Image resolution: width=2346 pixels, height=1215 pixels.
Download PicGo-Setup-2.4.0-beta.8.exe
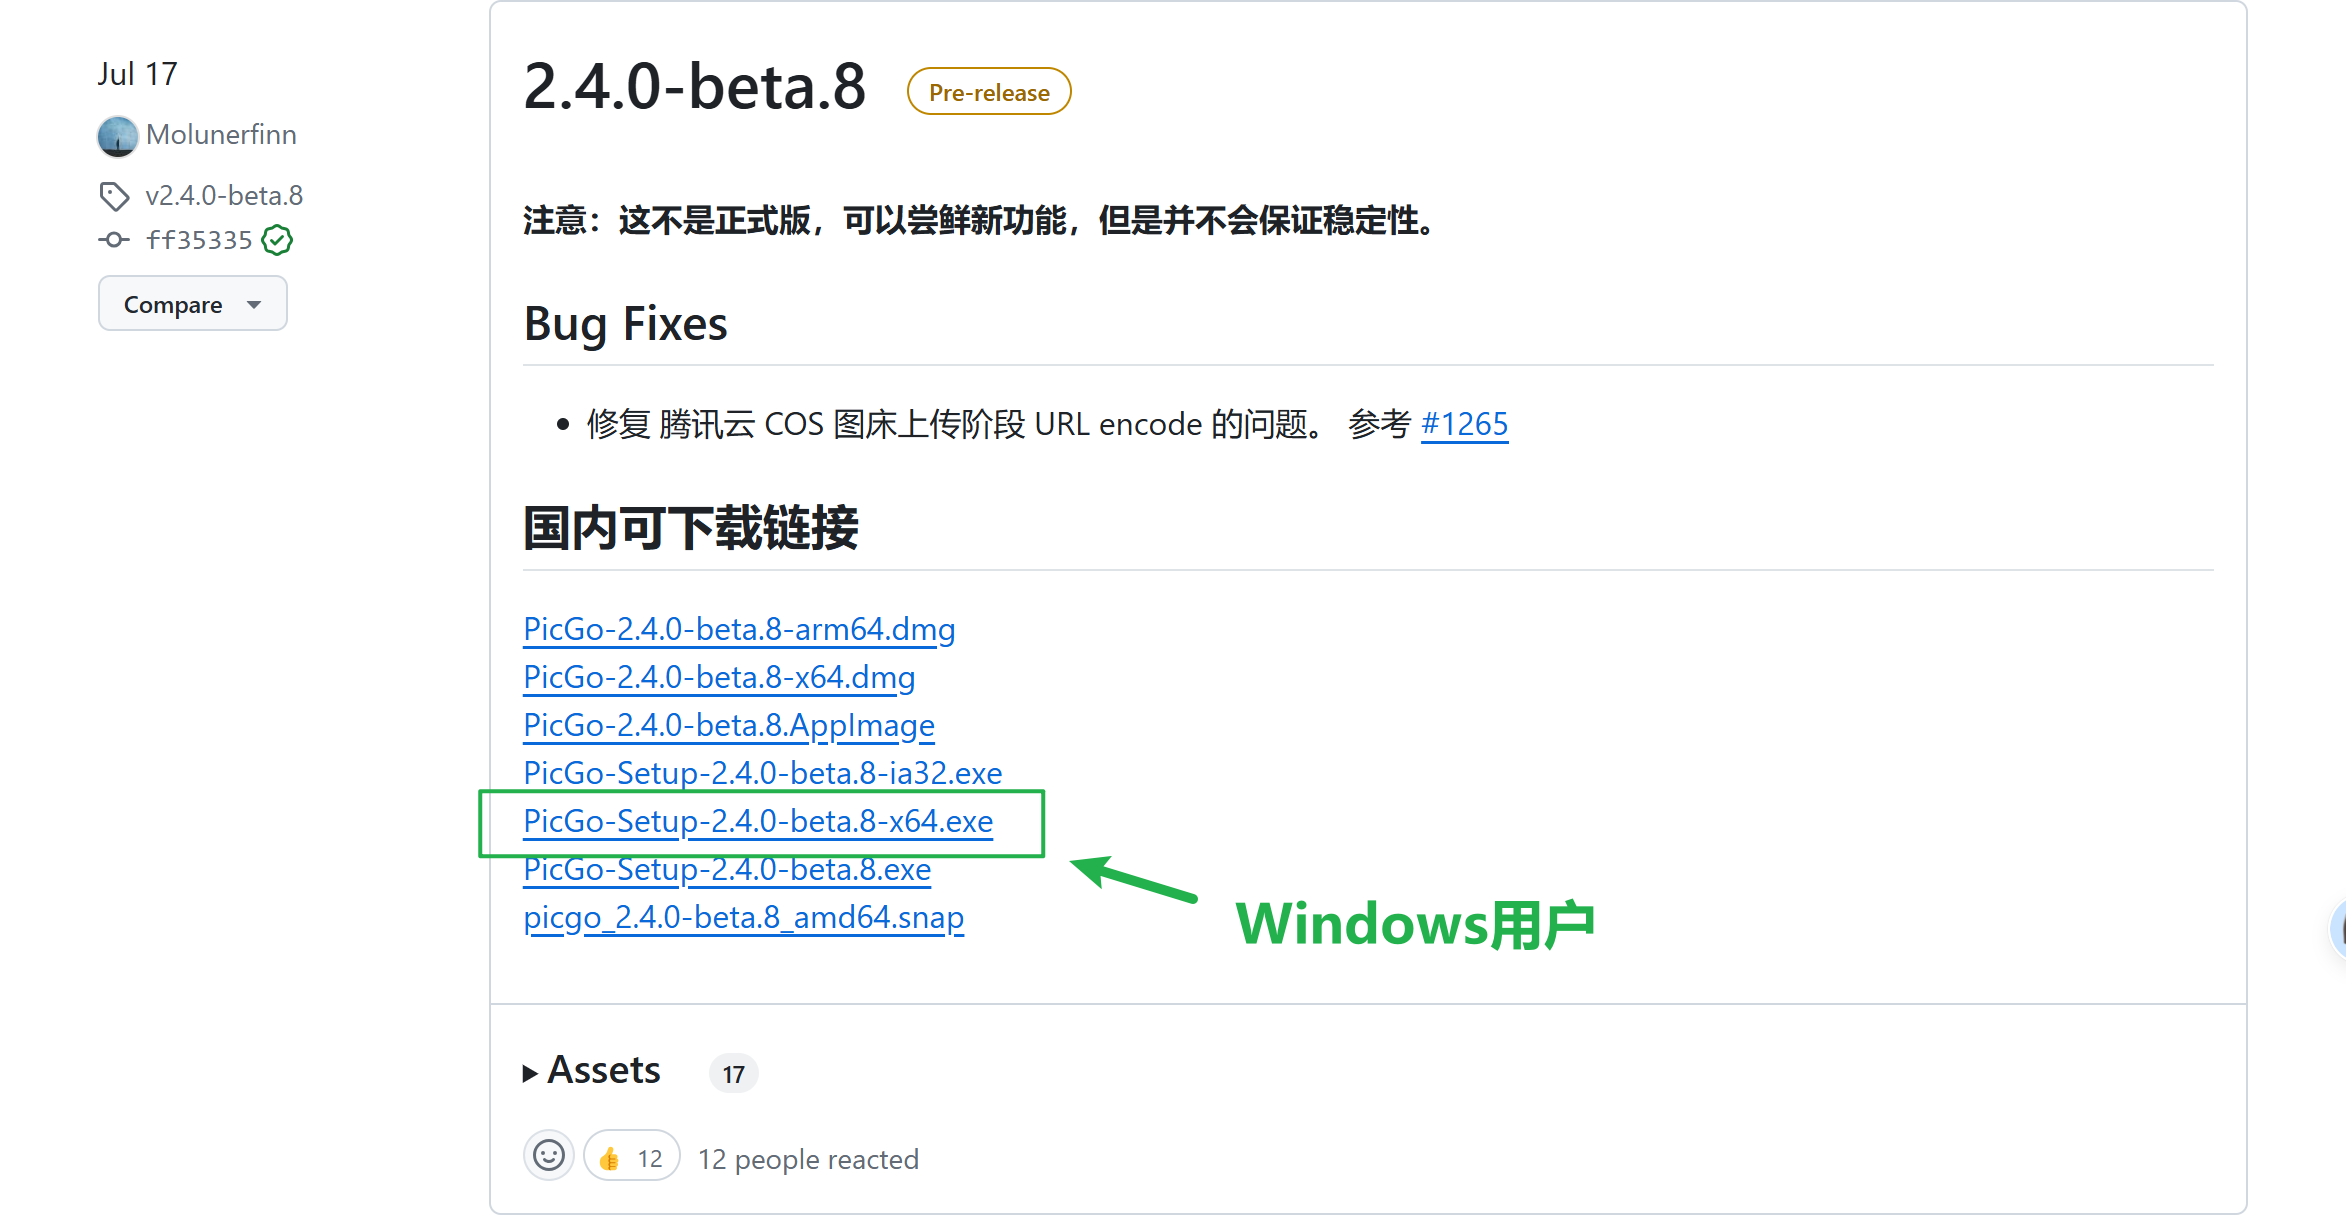click(727, 869)
